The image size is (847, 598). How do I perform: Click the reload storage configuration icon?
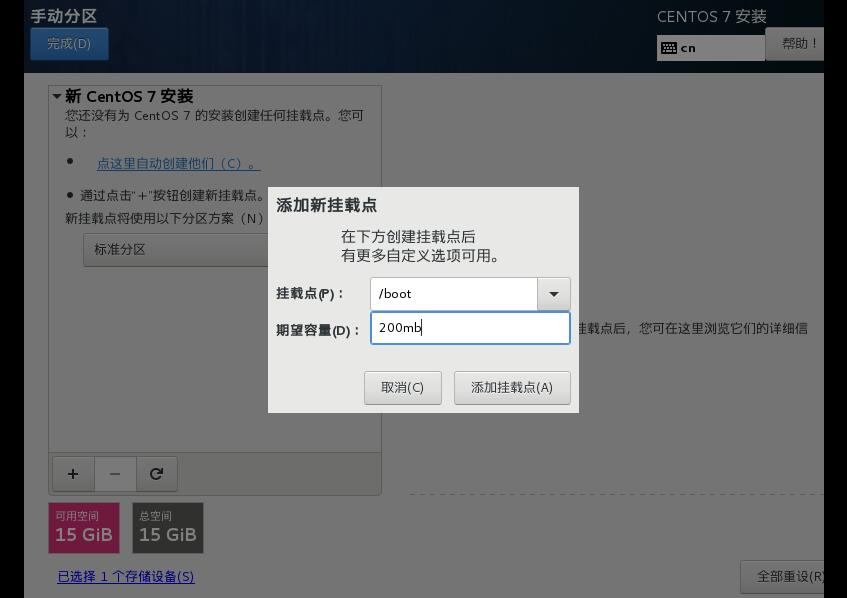[157, 474]
